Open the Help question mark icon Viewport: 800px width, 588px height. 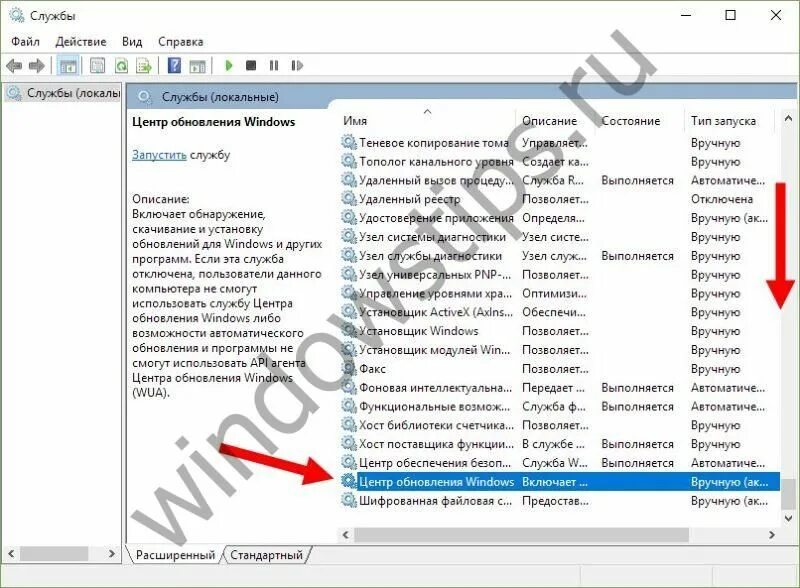[x=174, y=65]
